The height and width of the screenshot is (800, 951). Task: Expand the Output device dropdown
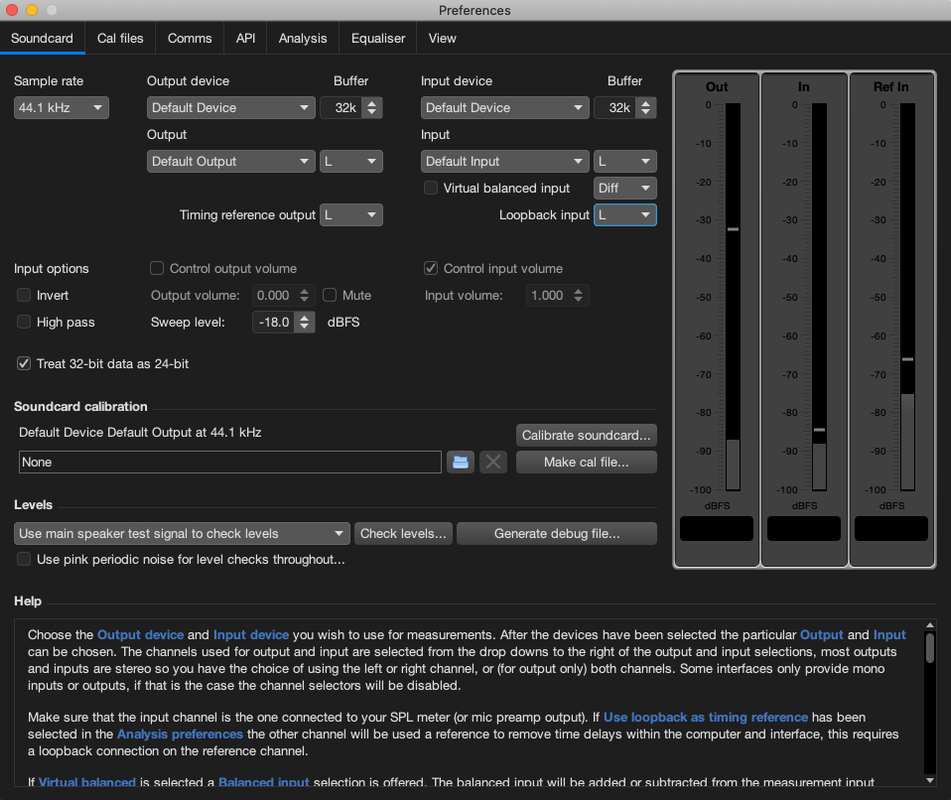[x=231, y=107]
